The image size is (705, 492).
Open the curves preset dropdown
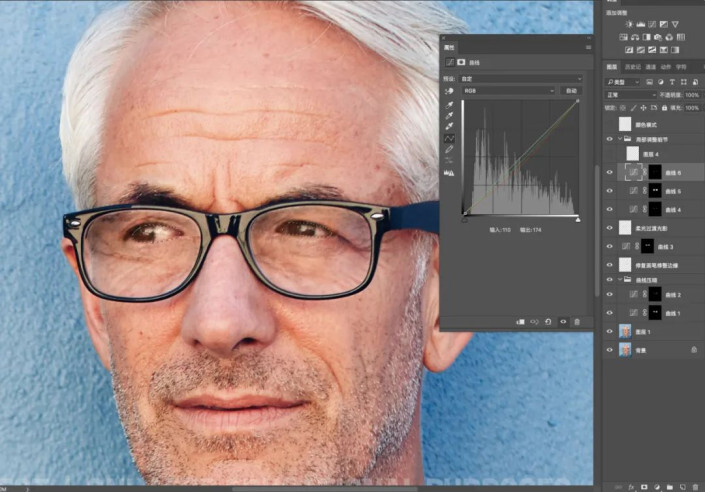522,79
